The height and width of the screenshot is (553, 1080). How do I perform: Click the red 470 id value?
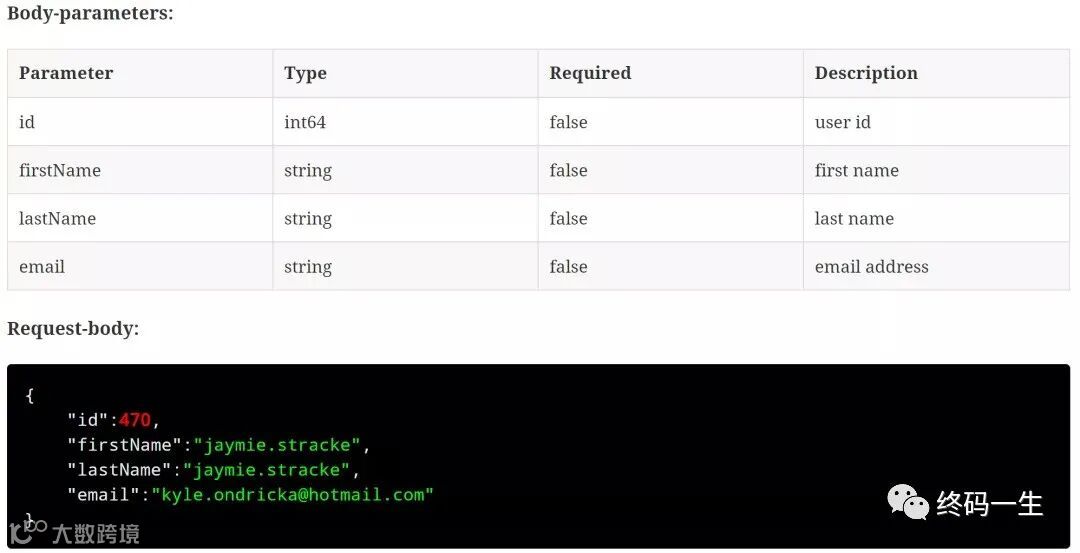coord(135,420)
